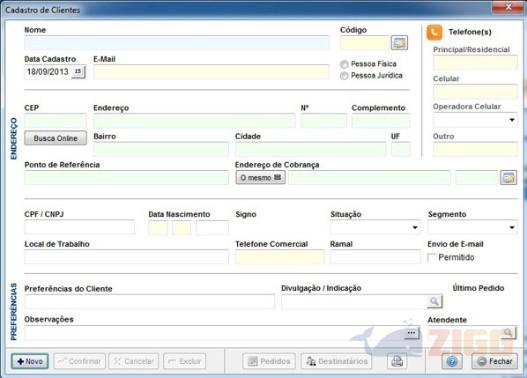This screenshot has width=527, height=378.
Task: Click the Novo button
Action: tap(30, 361)
